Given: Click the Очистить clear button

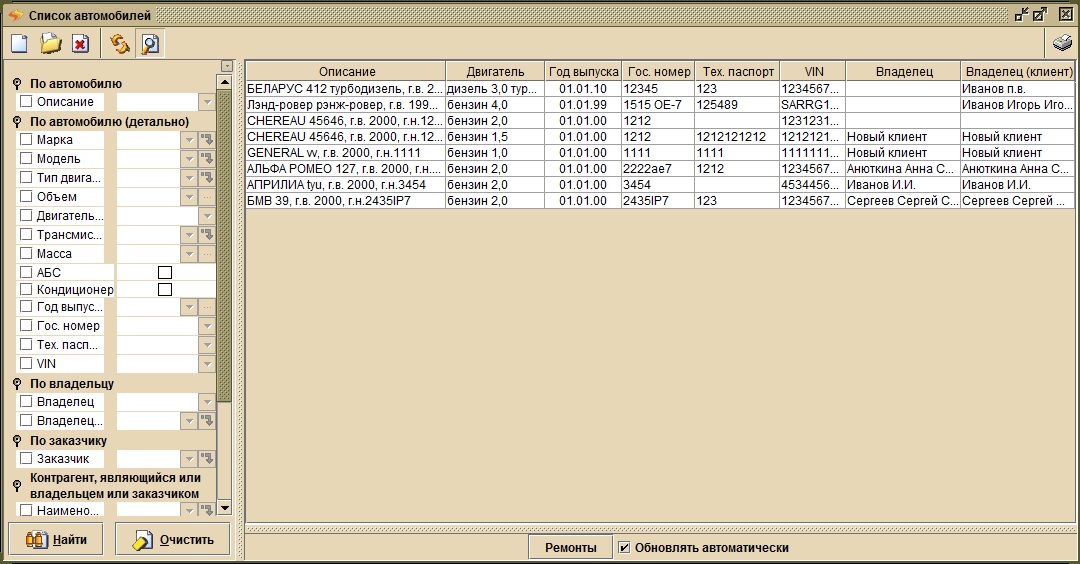Looking at the screenshot, I should point(174,540).
